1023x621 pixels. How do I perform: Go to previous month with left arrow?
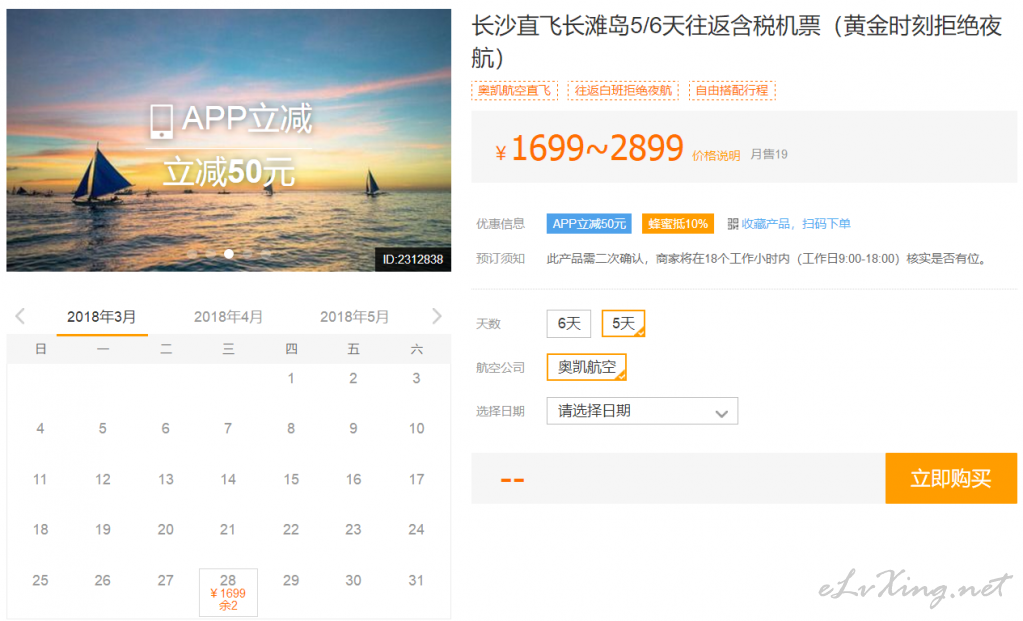[x=20, y=316]
